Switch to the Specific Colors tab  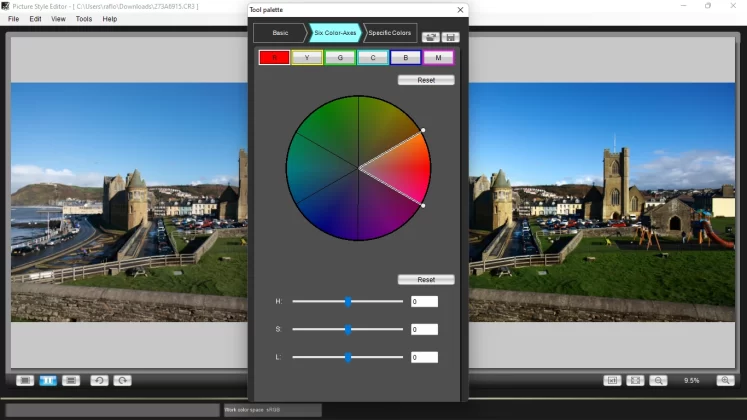coord(390,33)
